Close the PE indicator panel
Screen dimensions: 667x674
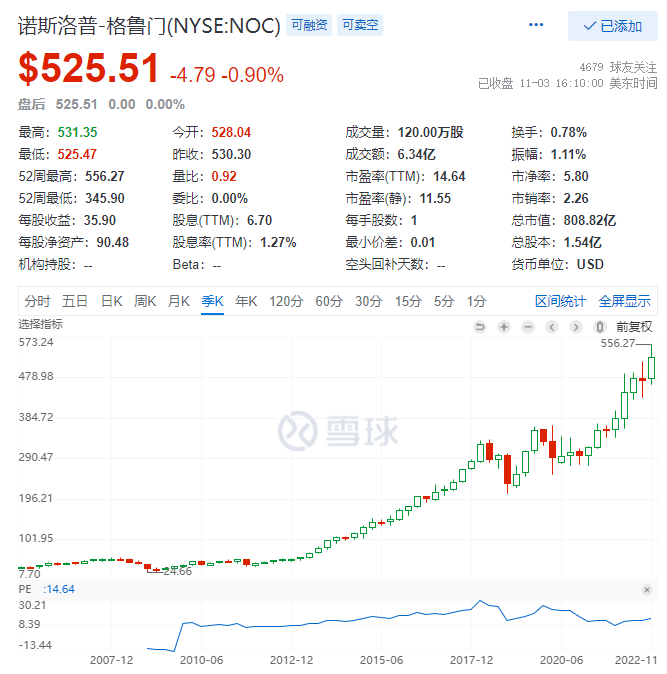[647, 590]
